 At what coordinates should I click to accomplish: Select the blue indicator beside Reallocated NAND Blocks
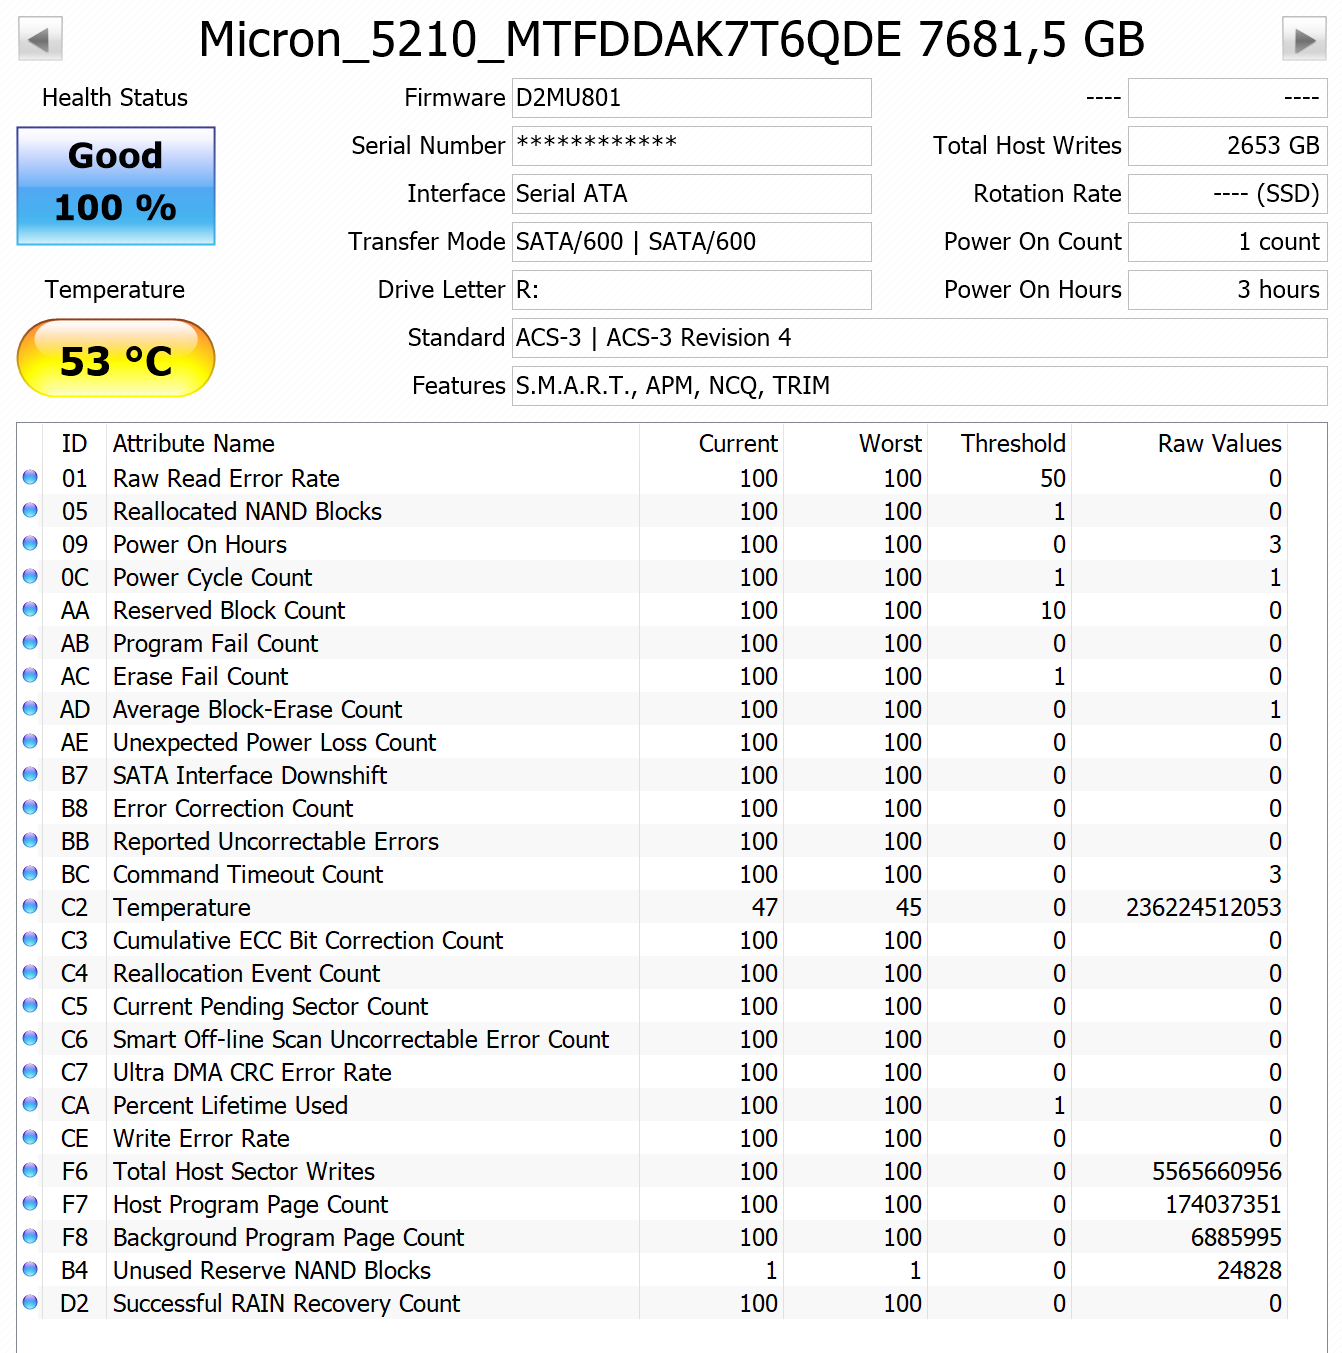[x=30, y=510]
